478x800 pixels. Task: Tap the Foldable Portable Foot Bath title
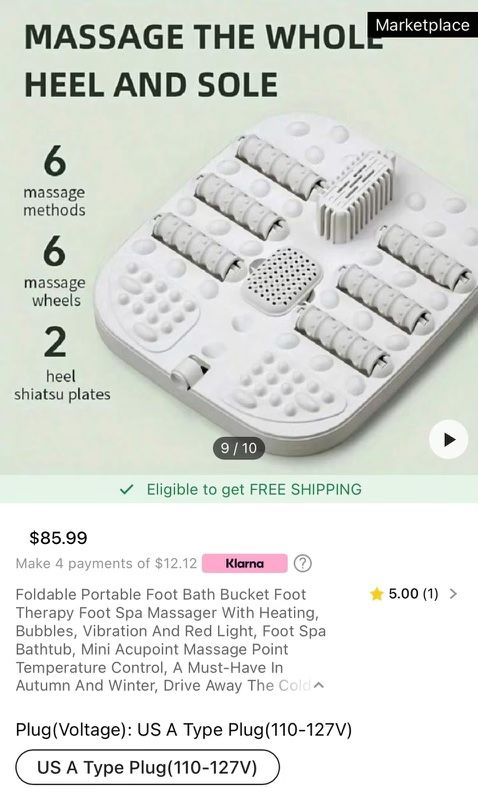coord(171,640)
